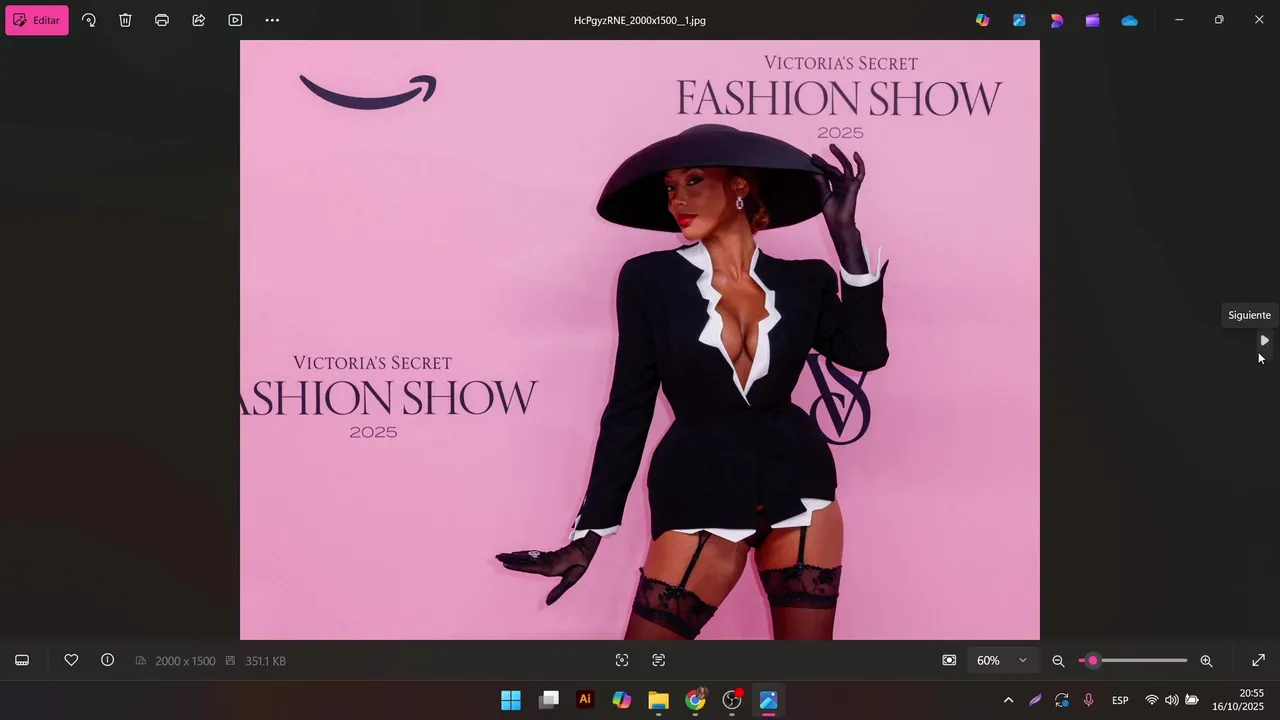This screenshot has width=1280, height=720.
Task: Open File Explorer on taskbar
Action: click(658, 700)
